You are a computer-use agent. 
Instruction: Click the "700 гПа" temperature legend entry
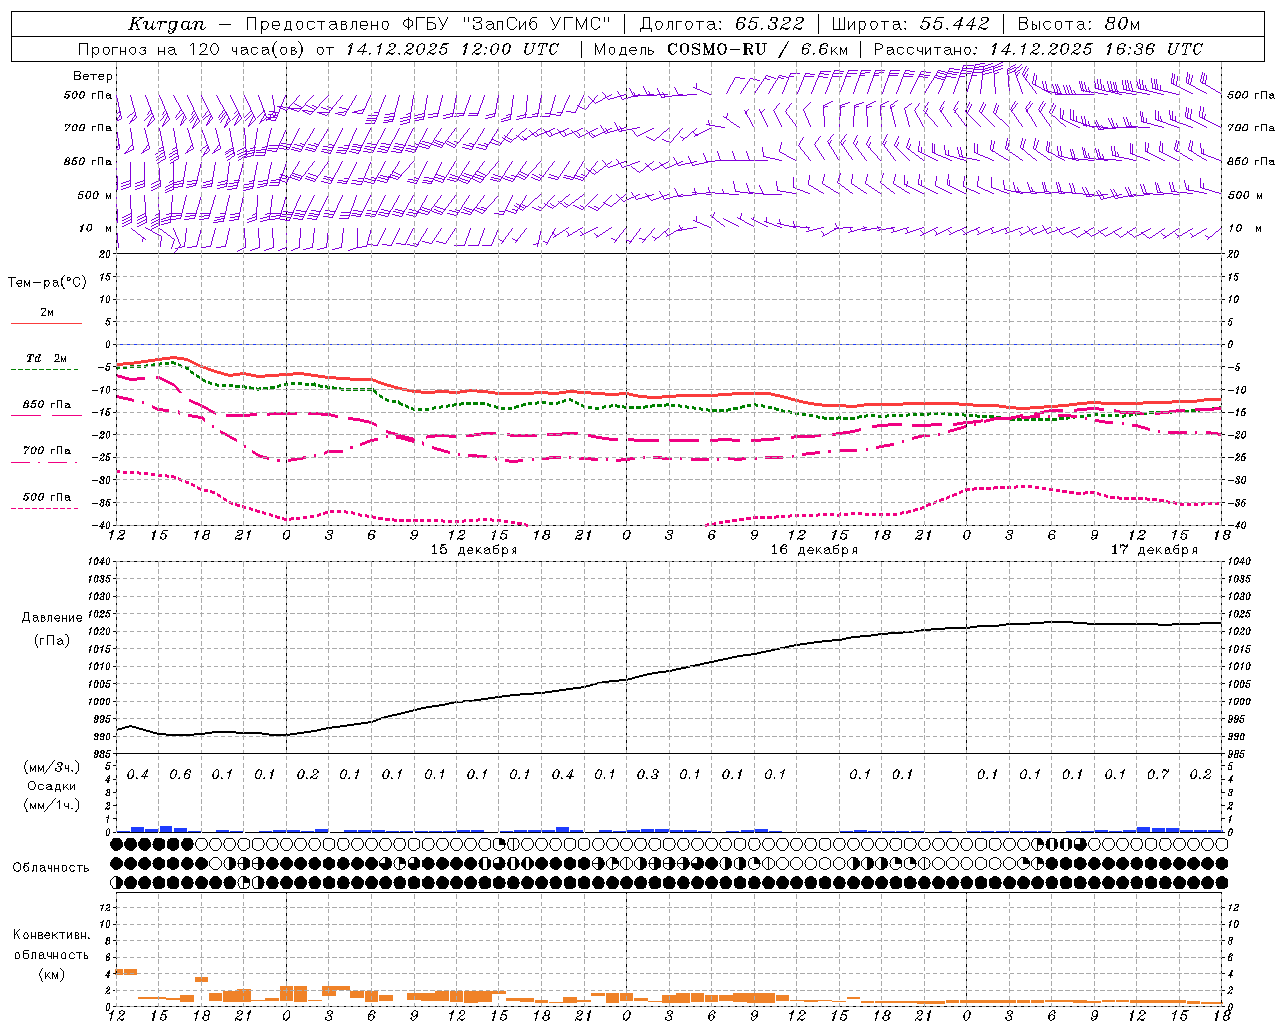(x=47, y=451)
